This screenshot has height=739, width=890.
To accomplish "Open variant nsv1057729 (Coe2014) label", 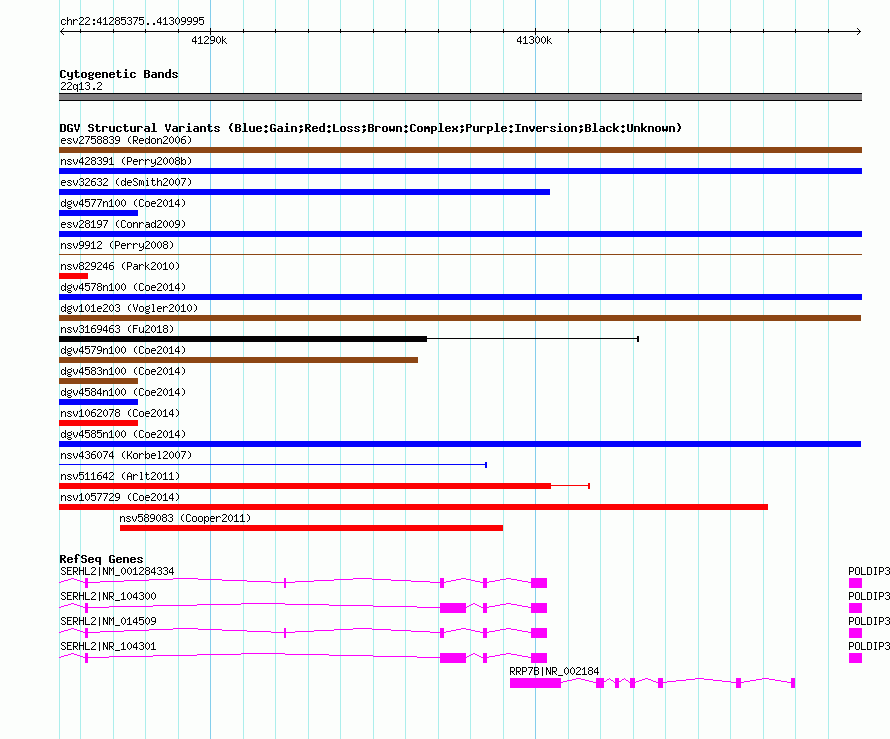I will (x=120, y=497).
